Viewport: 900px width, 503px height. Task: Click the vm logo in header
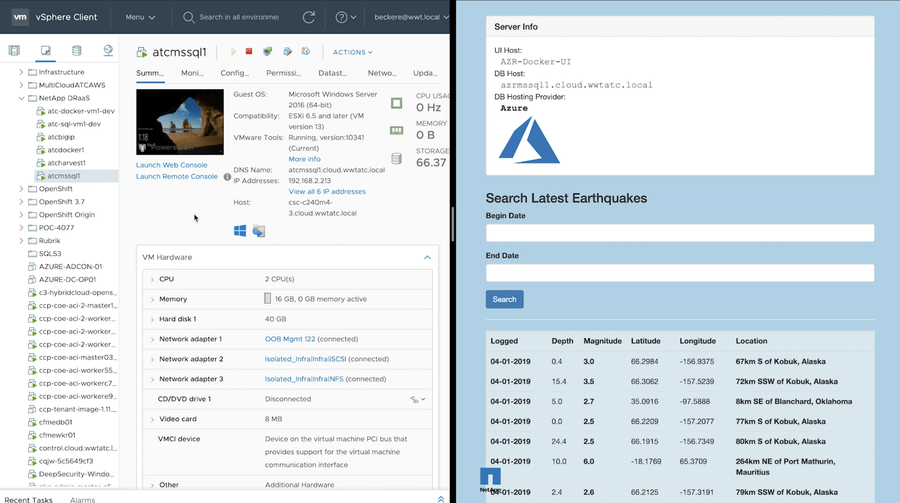(x=20, y=17)
